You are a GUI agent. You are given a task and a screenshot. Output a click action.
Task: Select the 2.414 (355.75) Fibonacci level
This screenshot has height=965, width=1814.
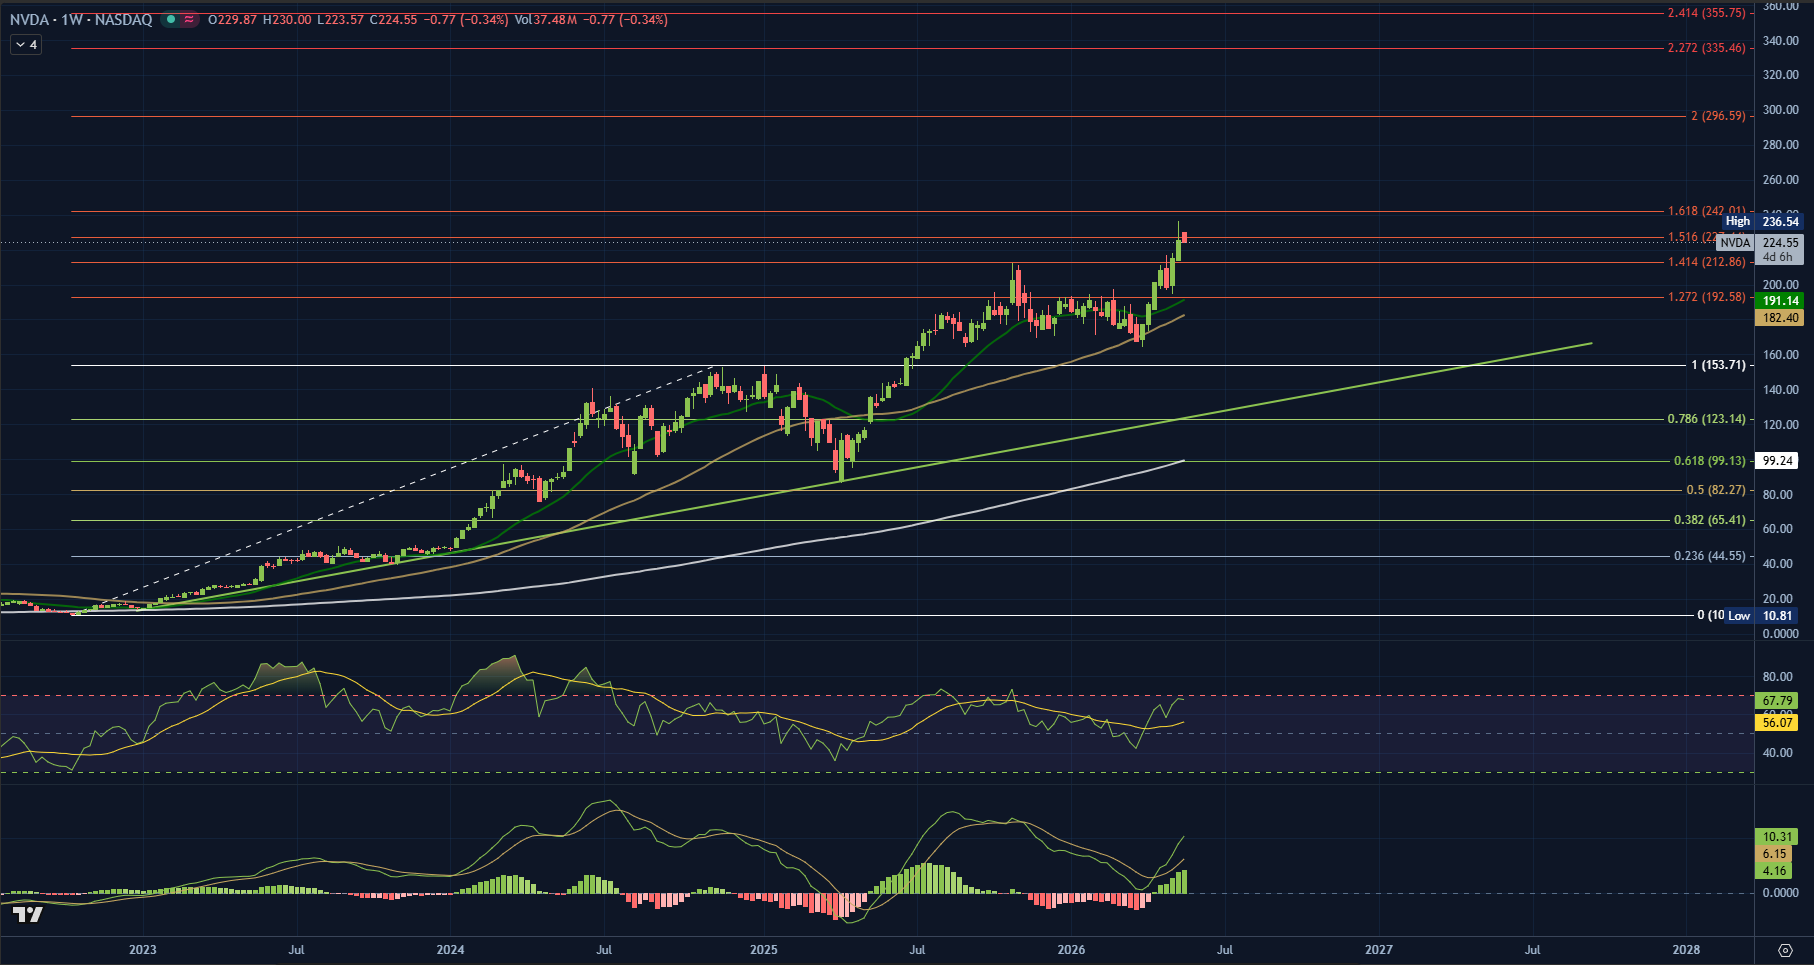1706,13
